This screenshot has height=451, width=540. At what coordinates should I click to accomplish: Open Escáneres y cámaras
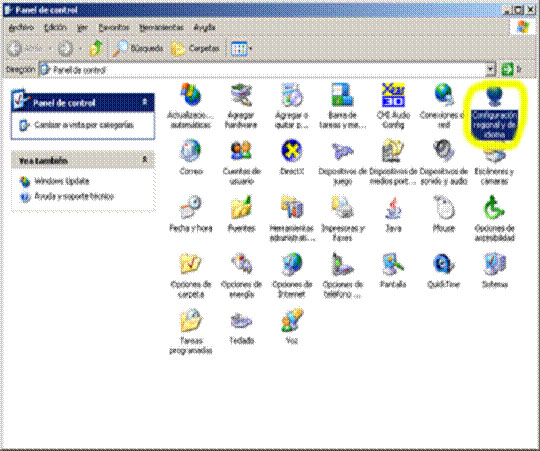click(x=494, y=167)
